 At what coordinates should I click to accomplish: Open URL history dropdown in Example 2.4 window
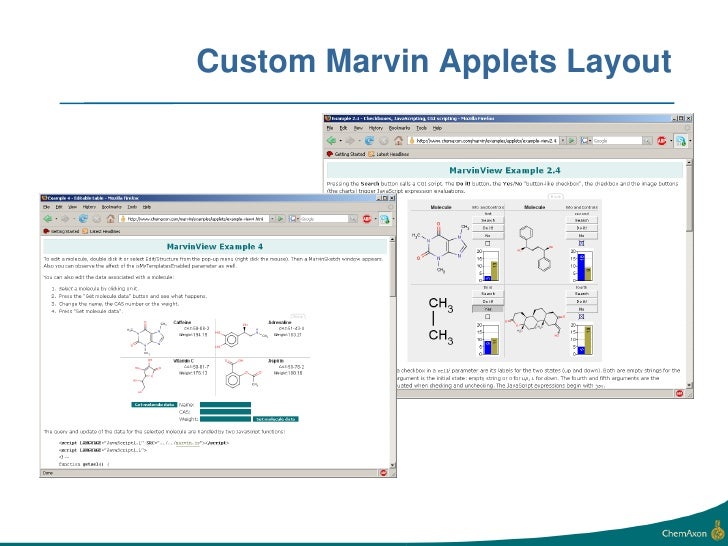(x=563, y=140)
